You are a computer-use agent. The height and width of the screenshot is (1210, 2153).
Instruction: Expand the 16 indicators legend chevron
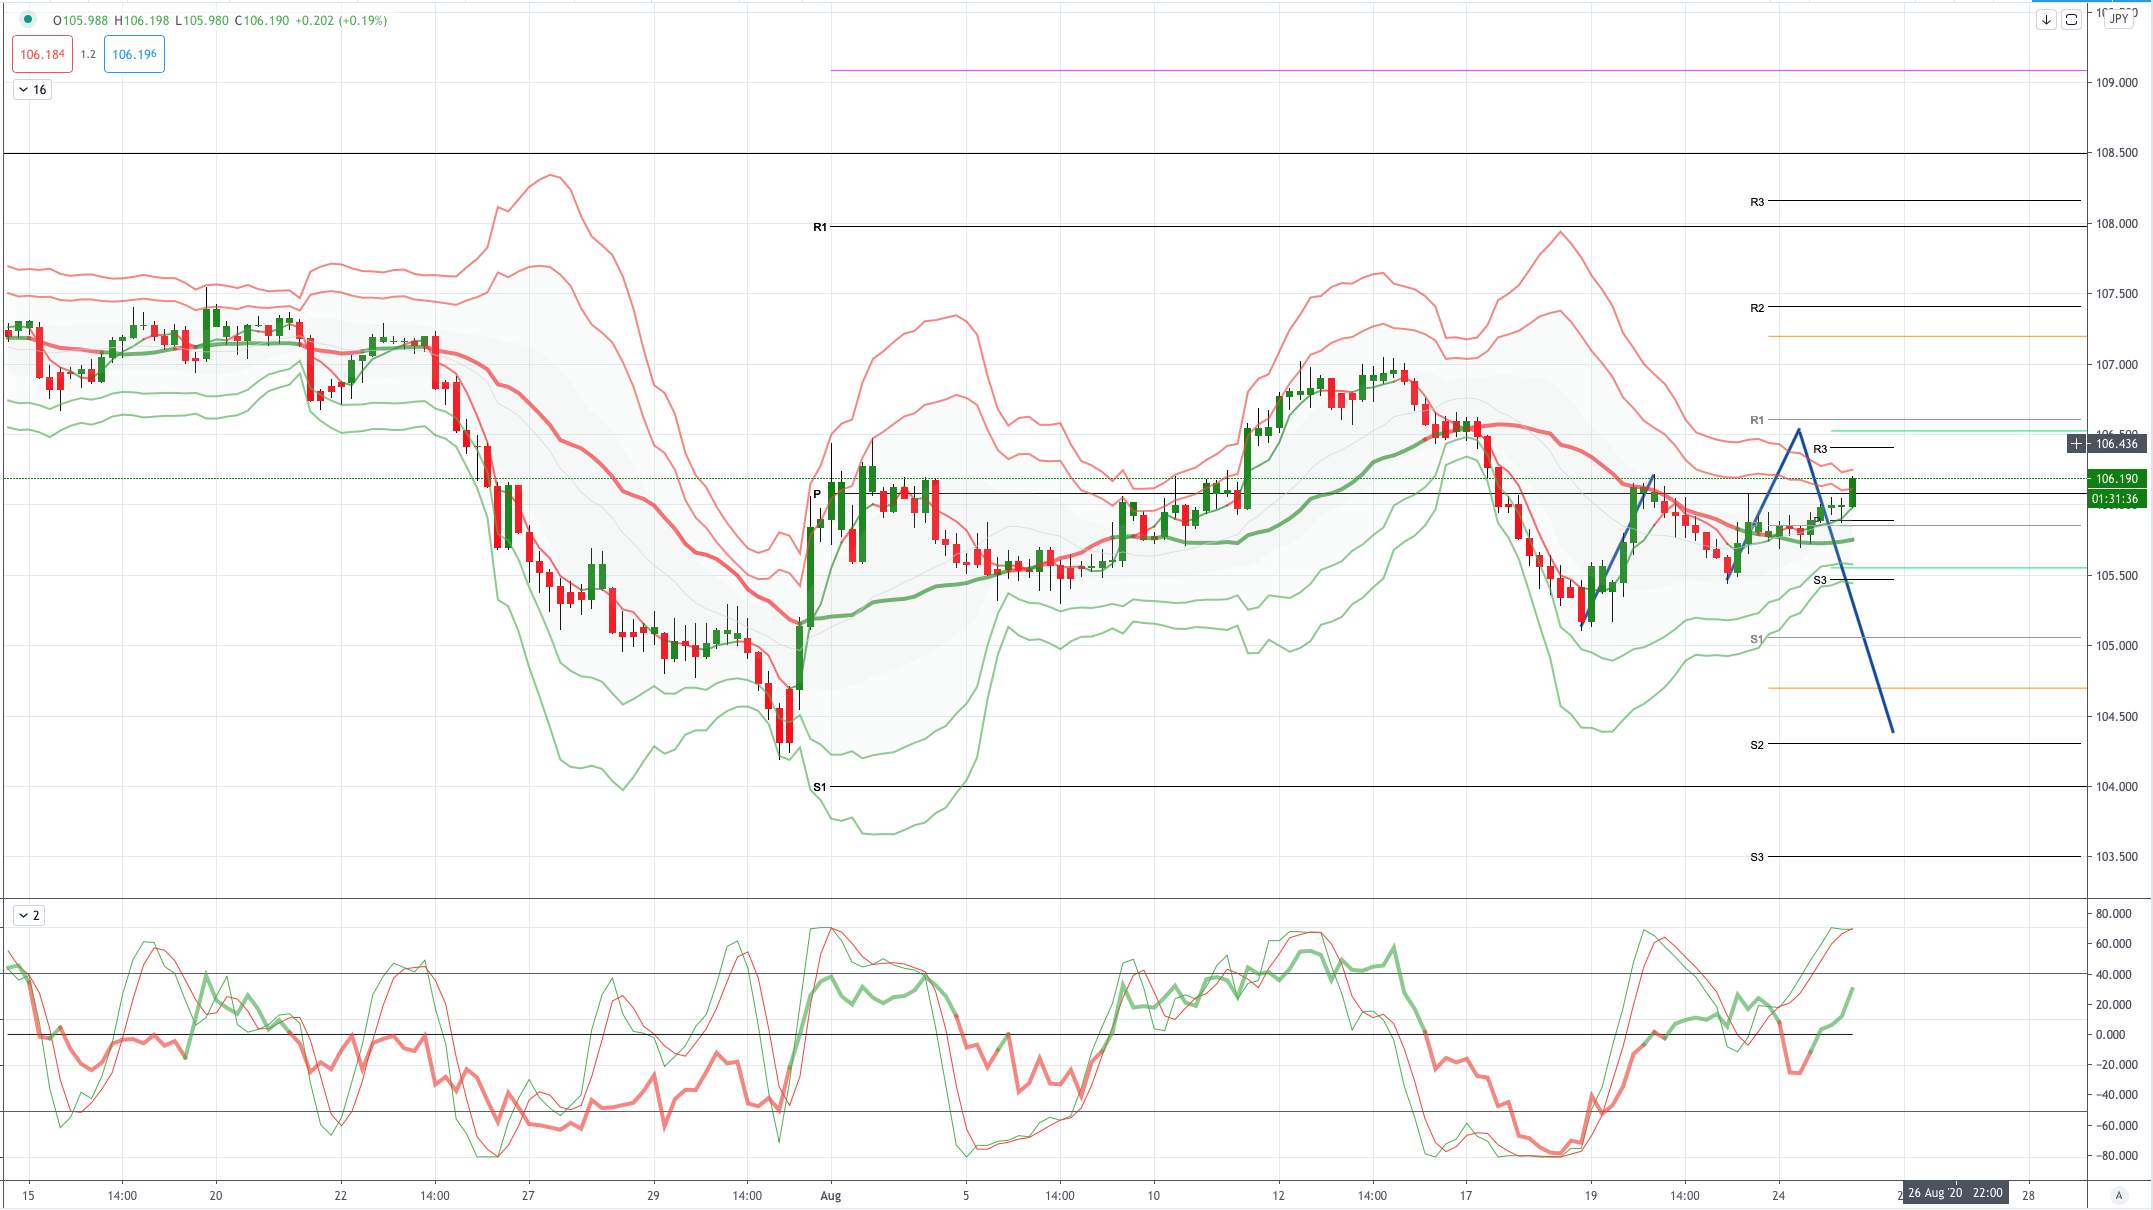click(32, 90)
